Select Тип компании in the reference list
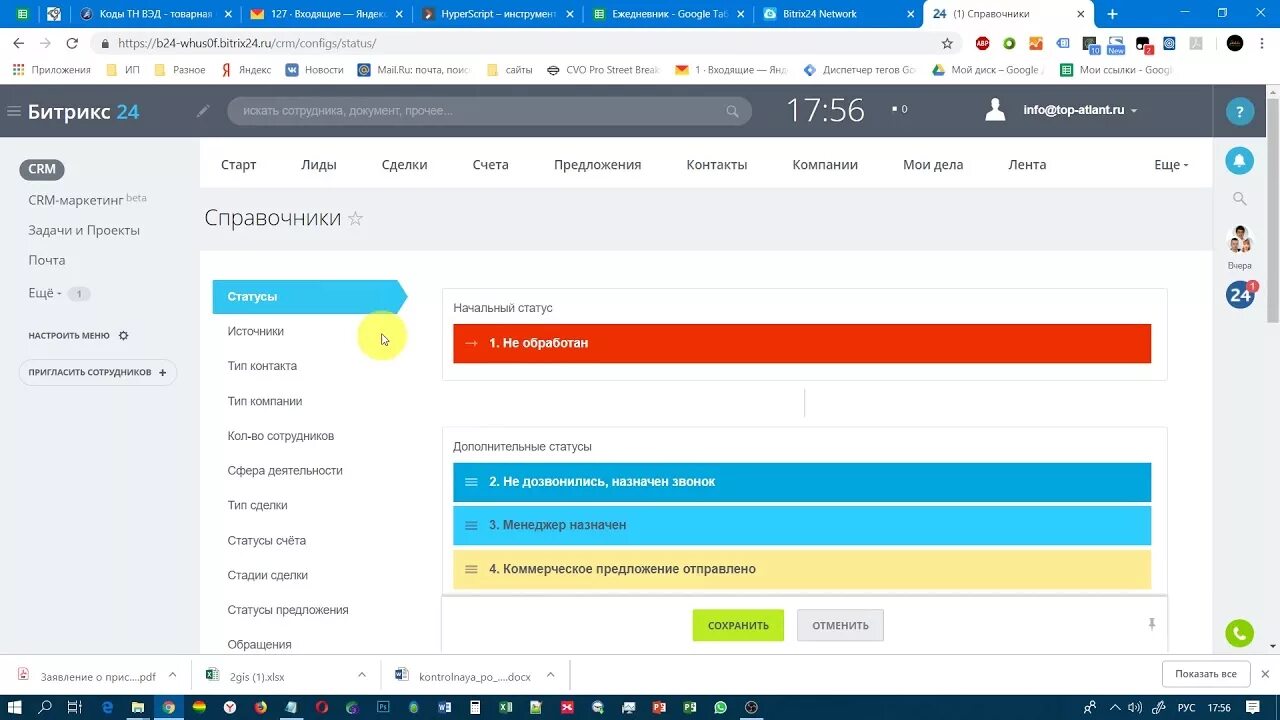 pos(264,401)
